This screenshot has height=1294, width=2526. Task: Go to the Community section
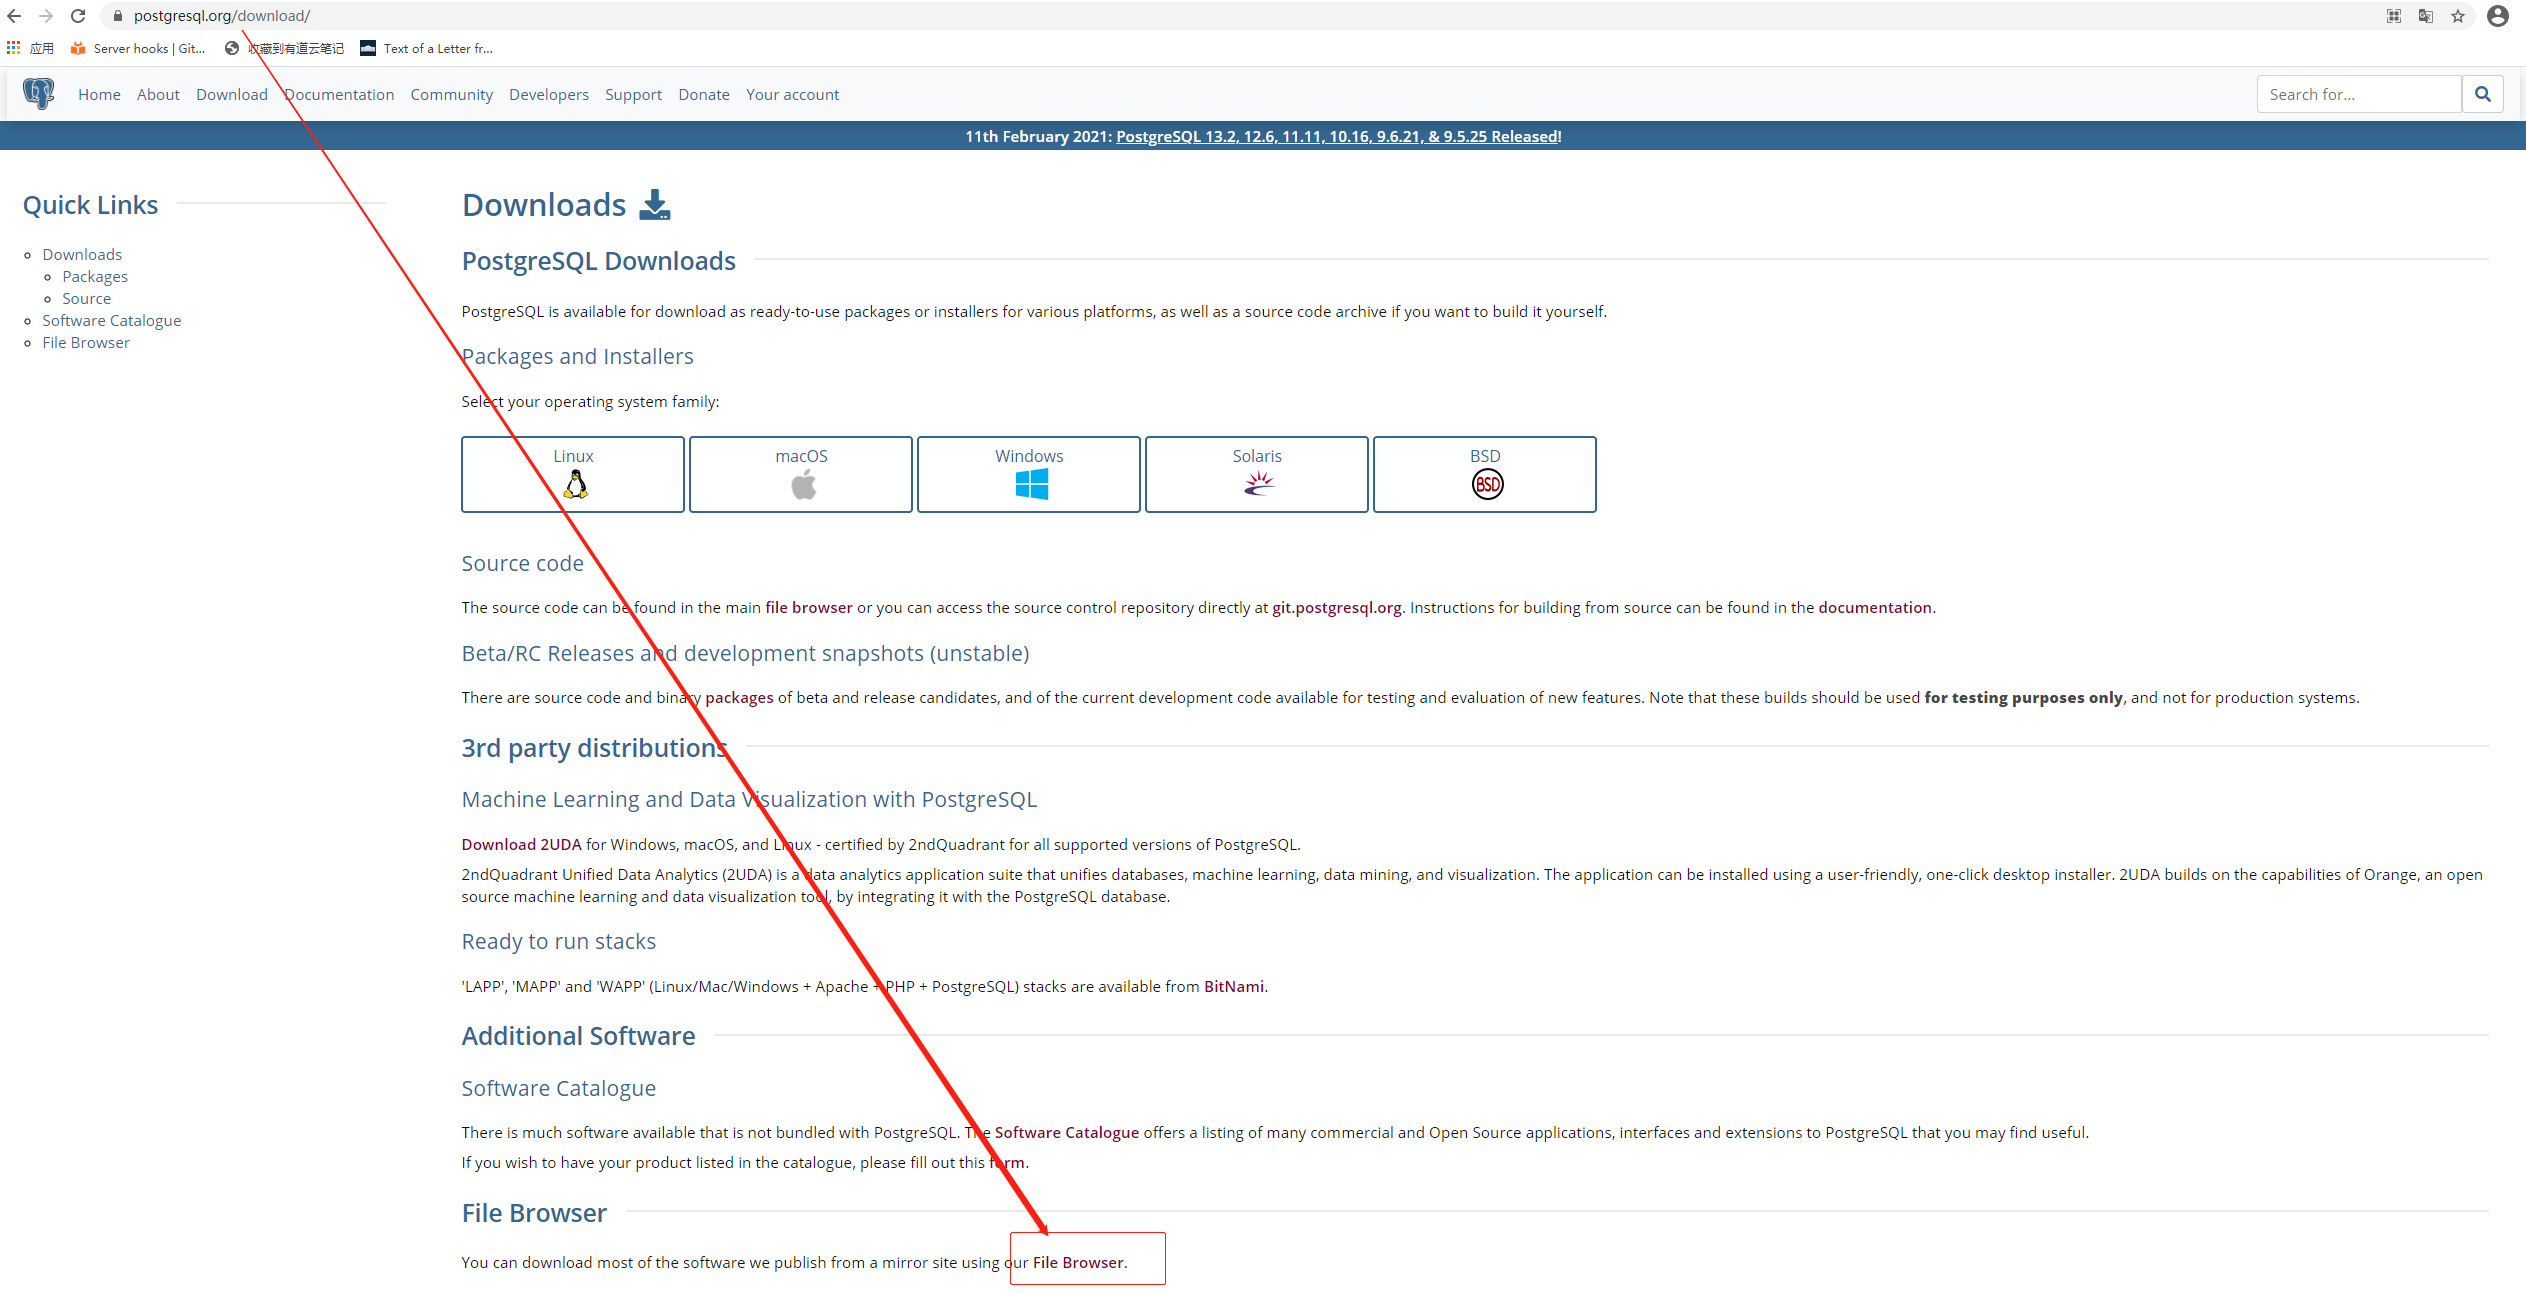(x=452, y=94)
